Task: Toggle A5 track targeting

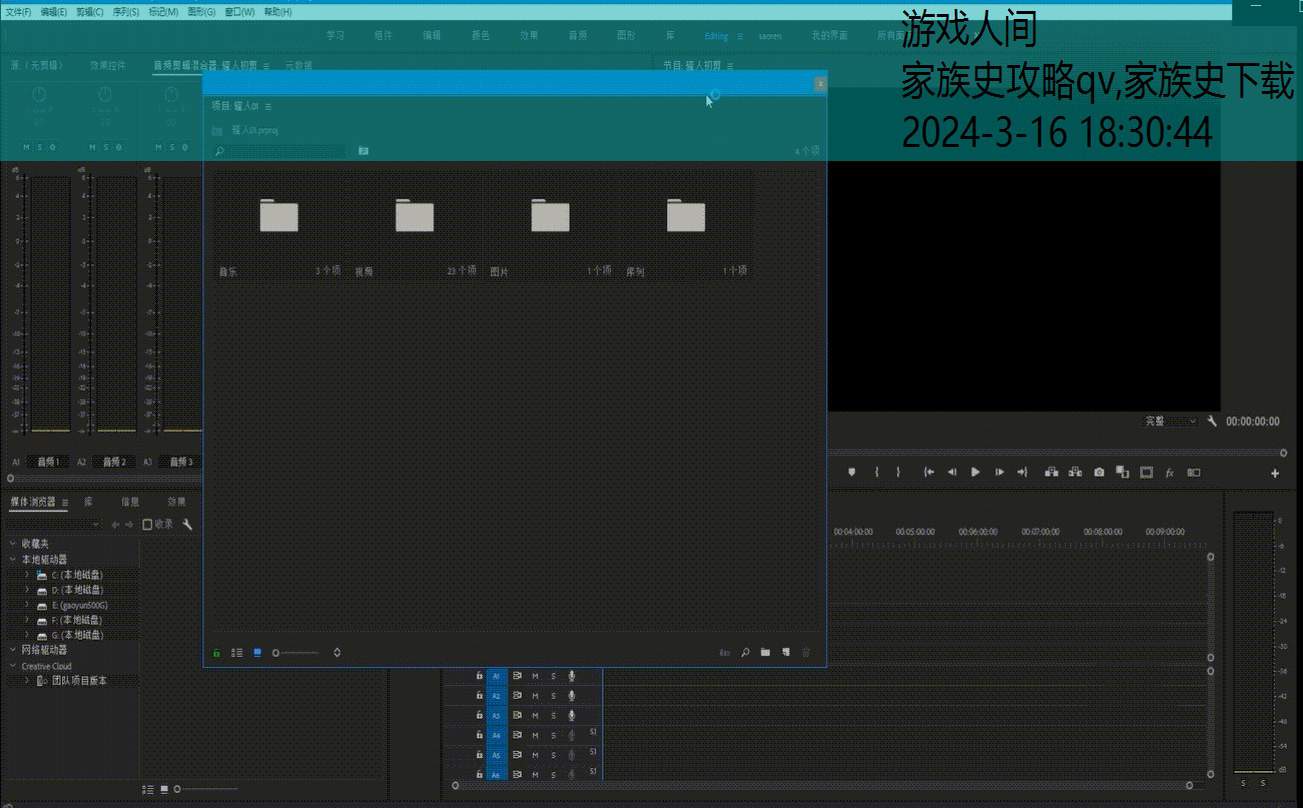Action: coord(496,755)
